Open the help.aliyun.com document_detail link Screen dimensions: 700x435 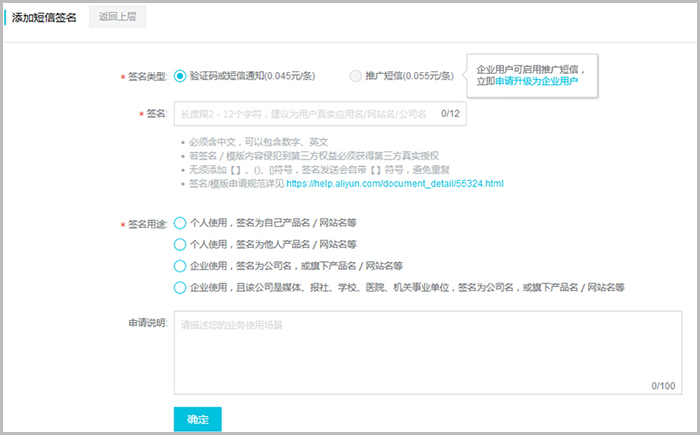[x=394, y=184]
